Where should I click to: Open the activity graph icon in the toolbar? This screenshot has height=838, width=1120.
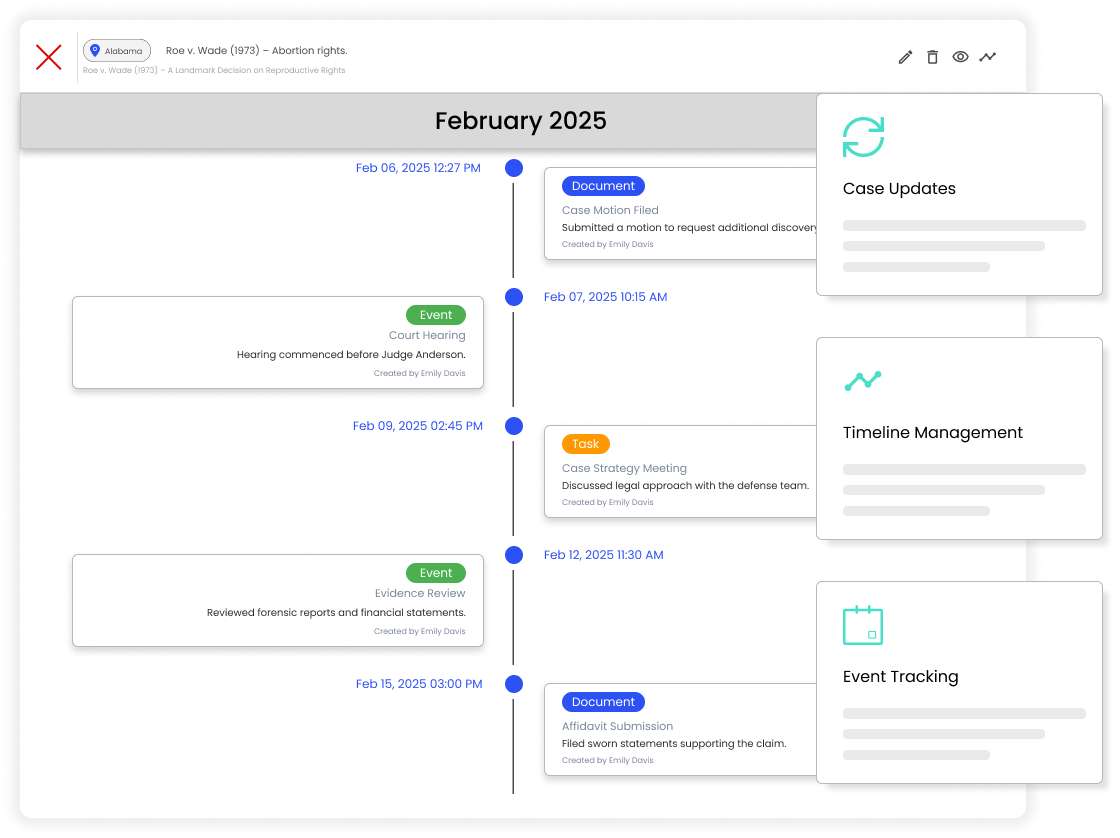click(x=988, y=57)
